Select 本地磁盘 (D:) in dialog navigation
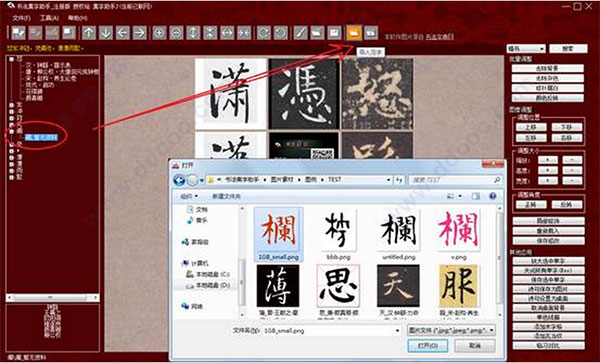Screen dimensions: 600x363 click(x=208, y=285)
